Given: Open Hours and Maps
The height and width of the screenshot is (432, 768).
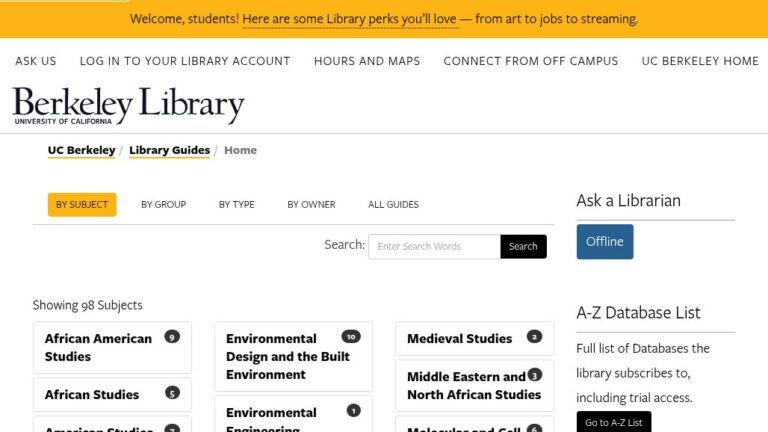Looking at the screenshot, I should (x=367, y=61).
